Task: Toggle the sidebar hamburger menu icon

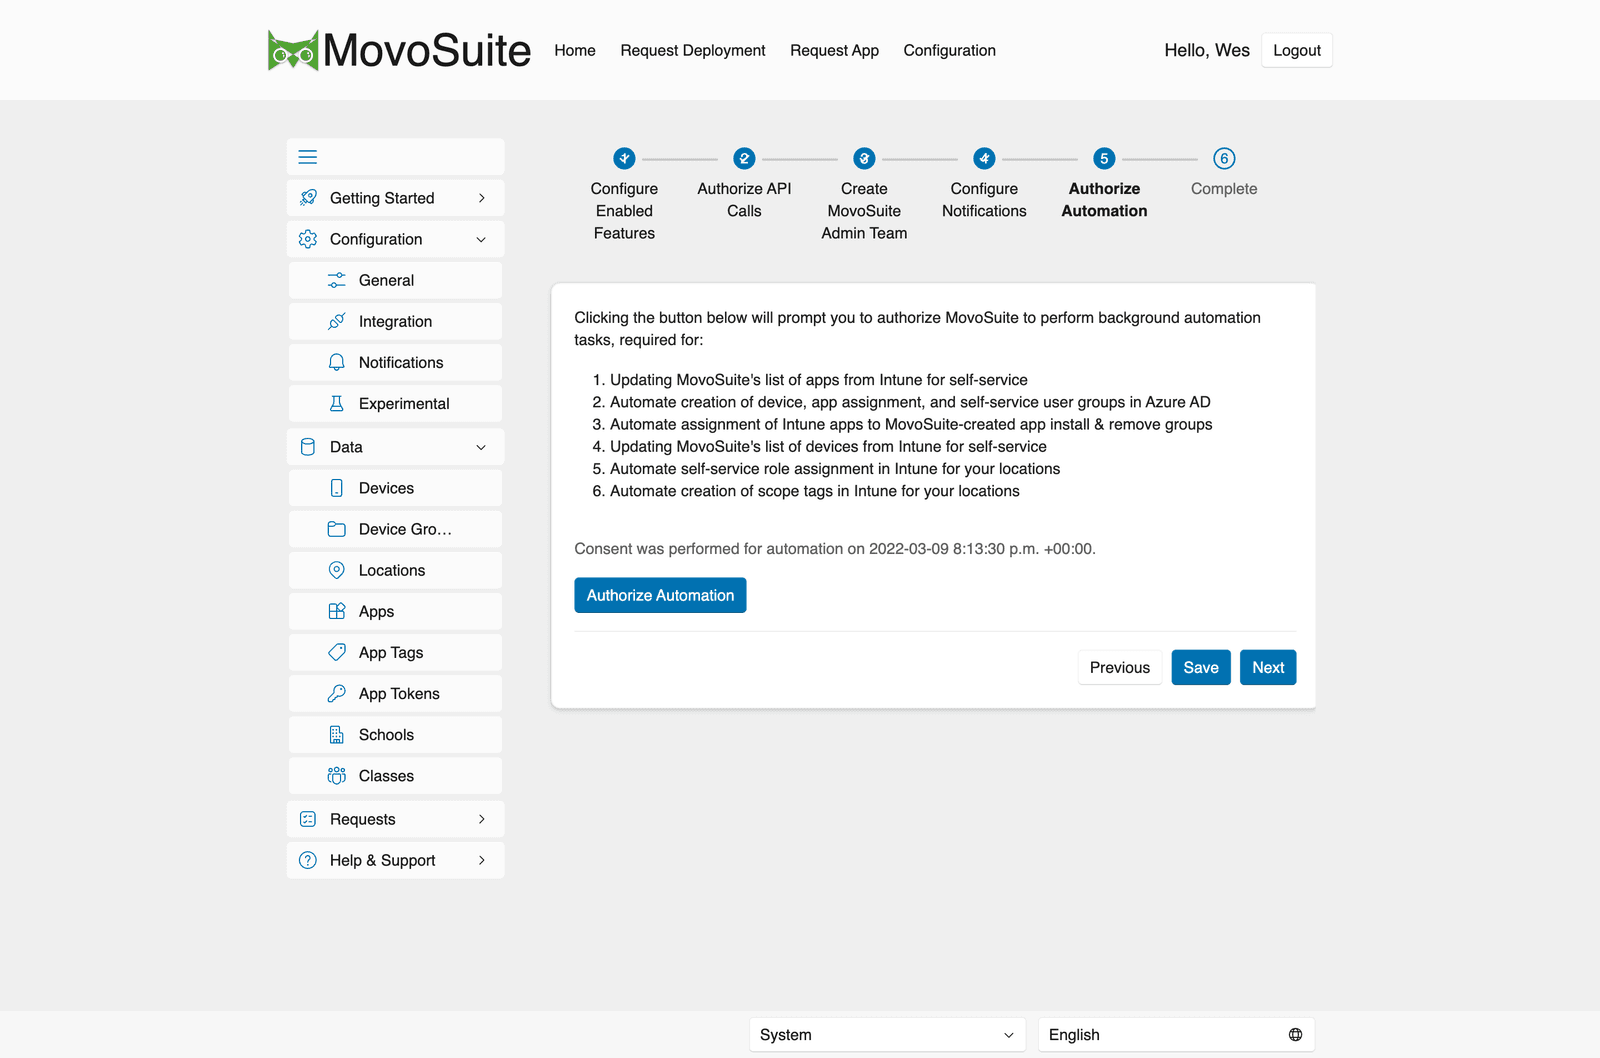Action: pyautogui.click(x=308, y=157)
